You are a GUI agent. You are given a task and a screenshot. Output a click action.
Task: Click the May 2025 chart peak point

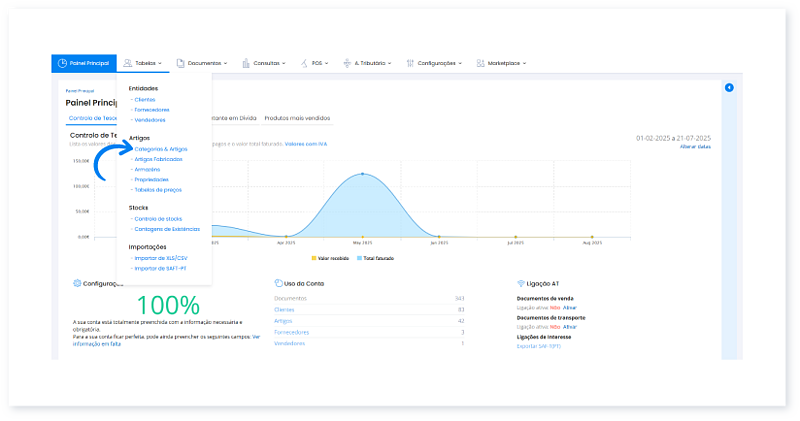[361, 174]
